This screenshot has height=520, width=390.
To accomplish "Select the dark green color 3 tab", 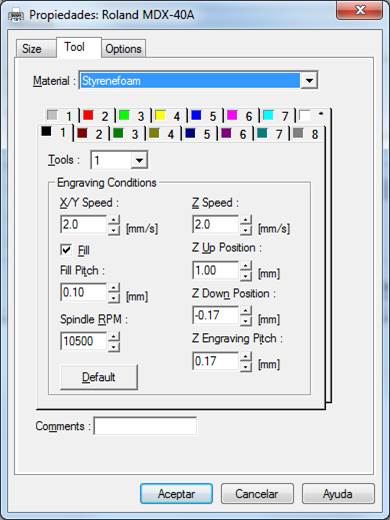I will 127,134.
